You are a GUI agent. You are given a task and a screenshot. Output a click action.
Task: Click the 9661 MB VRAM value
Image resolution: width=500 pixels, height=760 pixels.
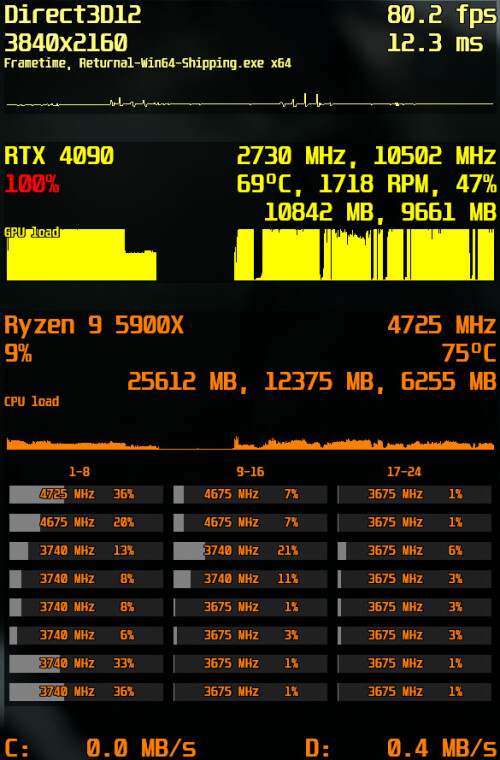[449, 212]
